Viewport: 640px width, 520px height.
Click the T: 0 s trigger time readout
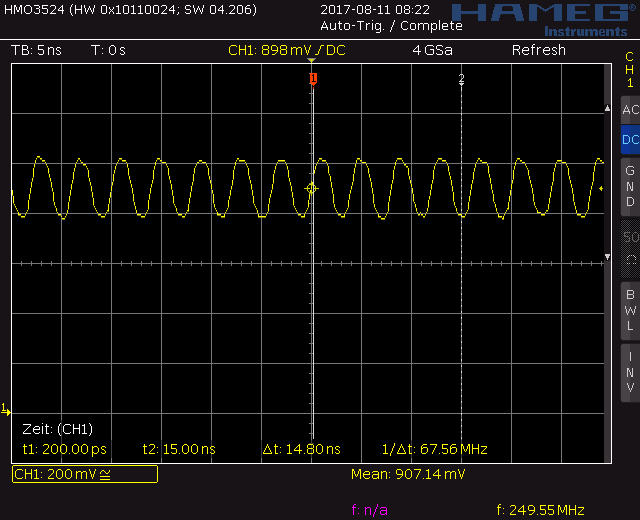pos(108,50)
